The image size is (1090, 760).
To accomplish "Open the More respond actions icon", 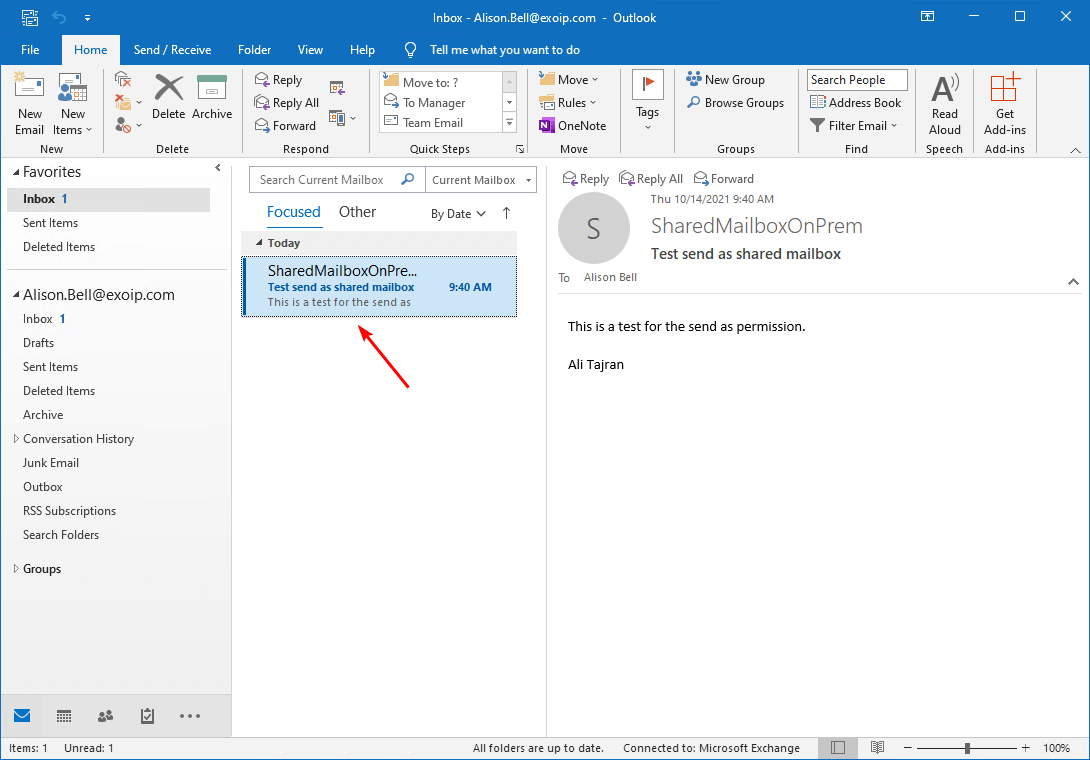I will (x=342, y=118).
